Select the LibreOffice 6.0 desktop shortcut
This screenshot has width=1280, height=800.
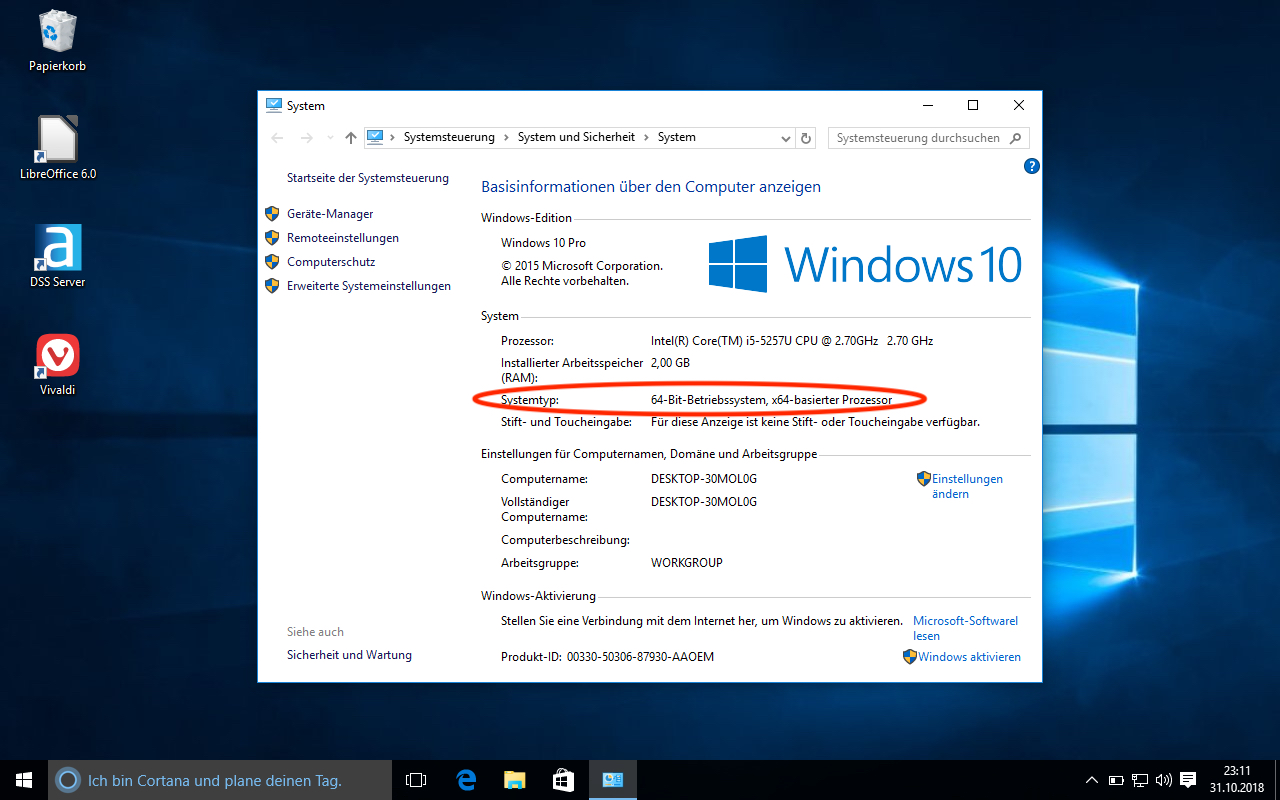(x=57, y=148)
